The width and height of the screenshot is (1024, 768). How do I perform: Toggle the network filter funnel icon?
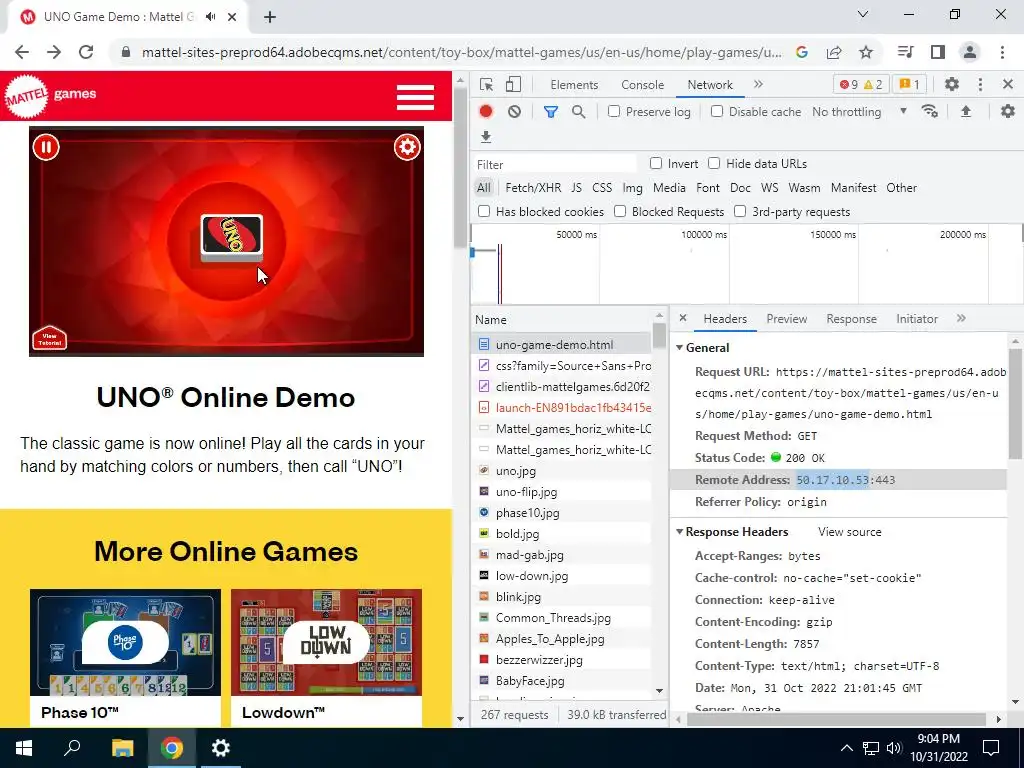pos(551,112)
